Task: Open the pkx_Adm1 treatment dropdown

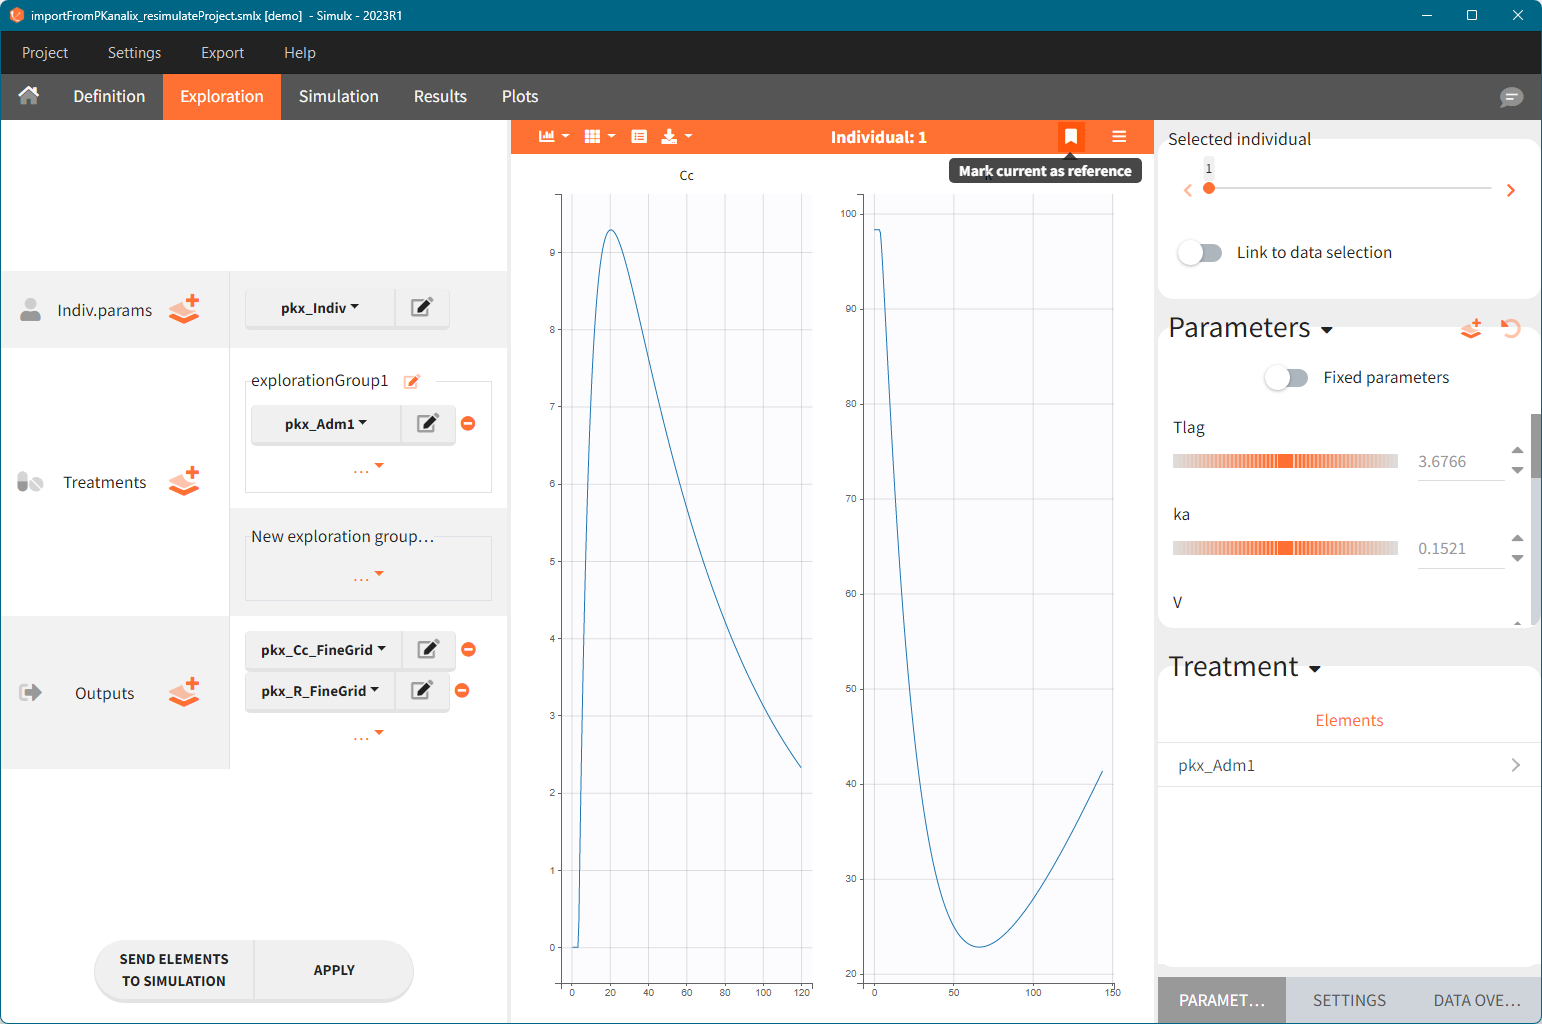Action: (325, 424)
